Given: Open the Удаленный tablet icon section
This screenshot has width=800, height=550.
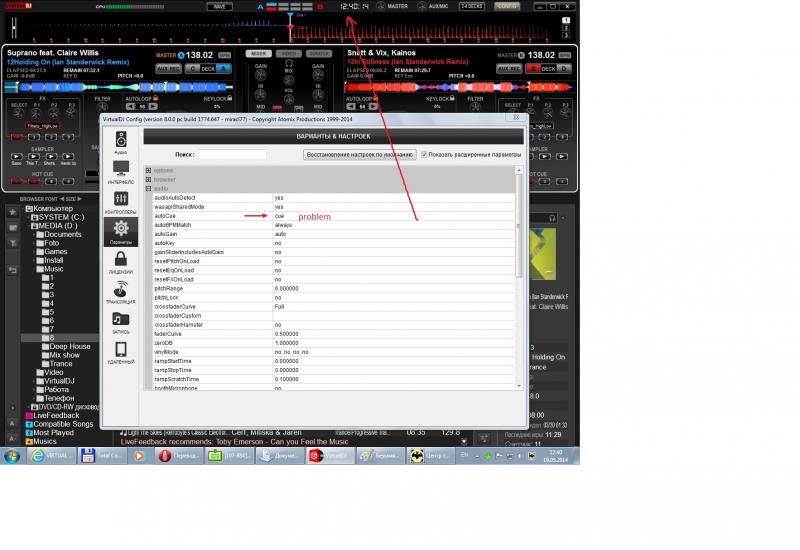Looking at the screenshot, I should 121,349.
